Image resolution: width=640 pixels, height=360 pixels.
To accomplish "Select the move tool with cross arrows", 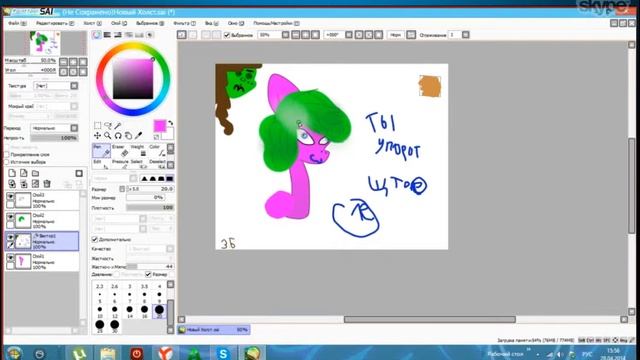I will (98, 135).
